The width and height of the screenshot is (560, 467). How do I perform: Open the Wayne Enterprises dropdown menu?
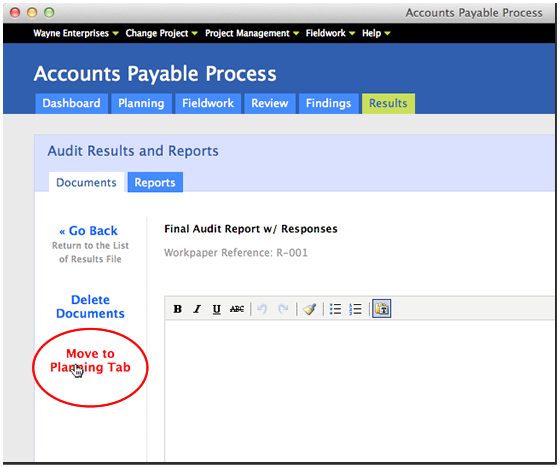click(x=76, y=33)
